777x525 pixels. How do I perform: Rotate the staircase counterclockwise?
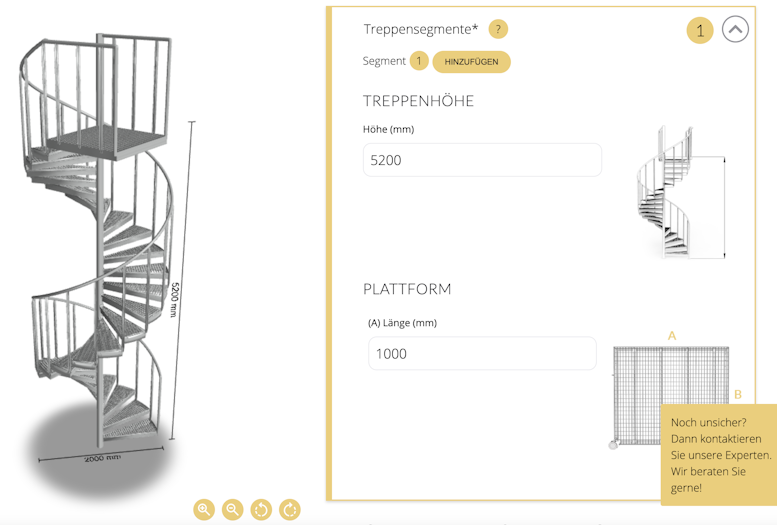click(x=261, y=509)
